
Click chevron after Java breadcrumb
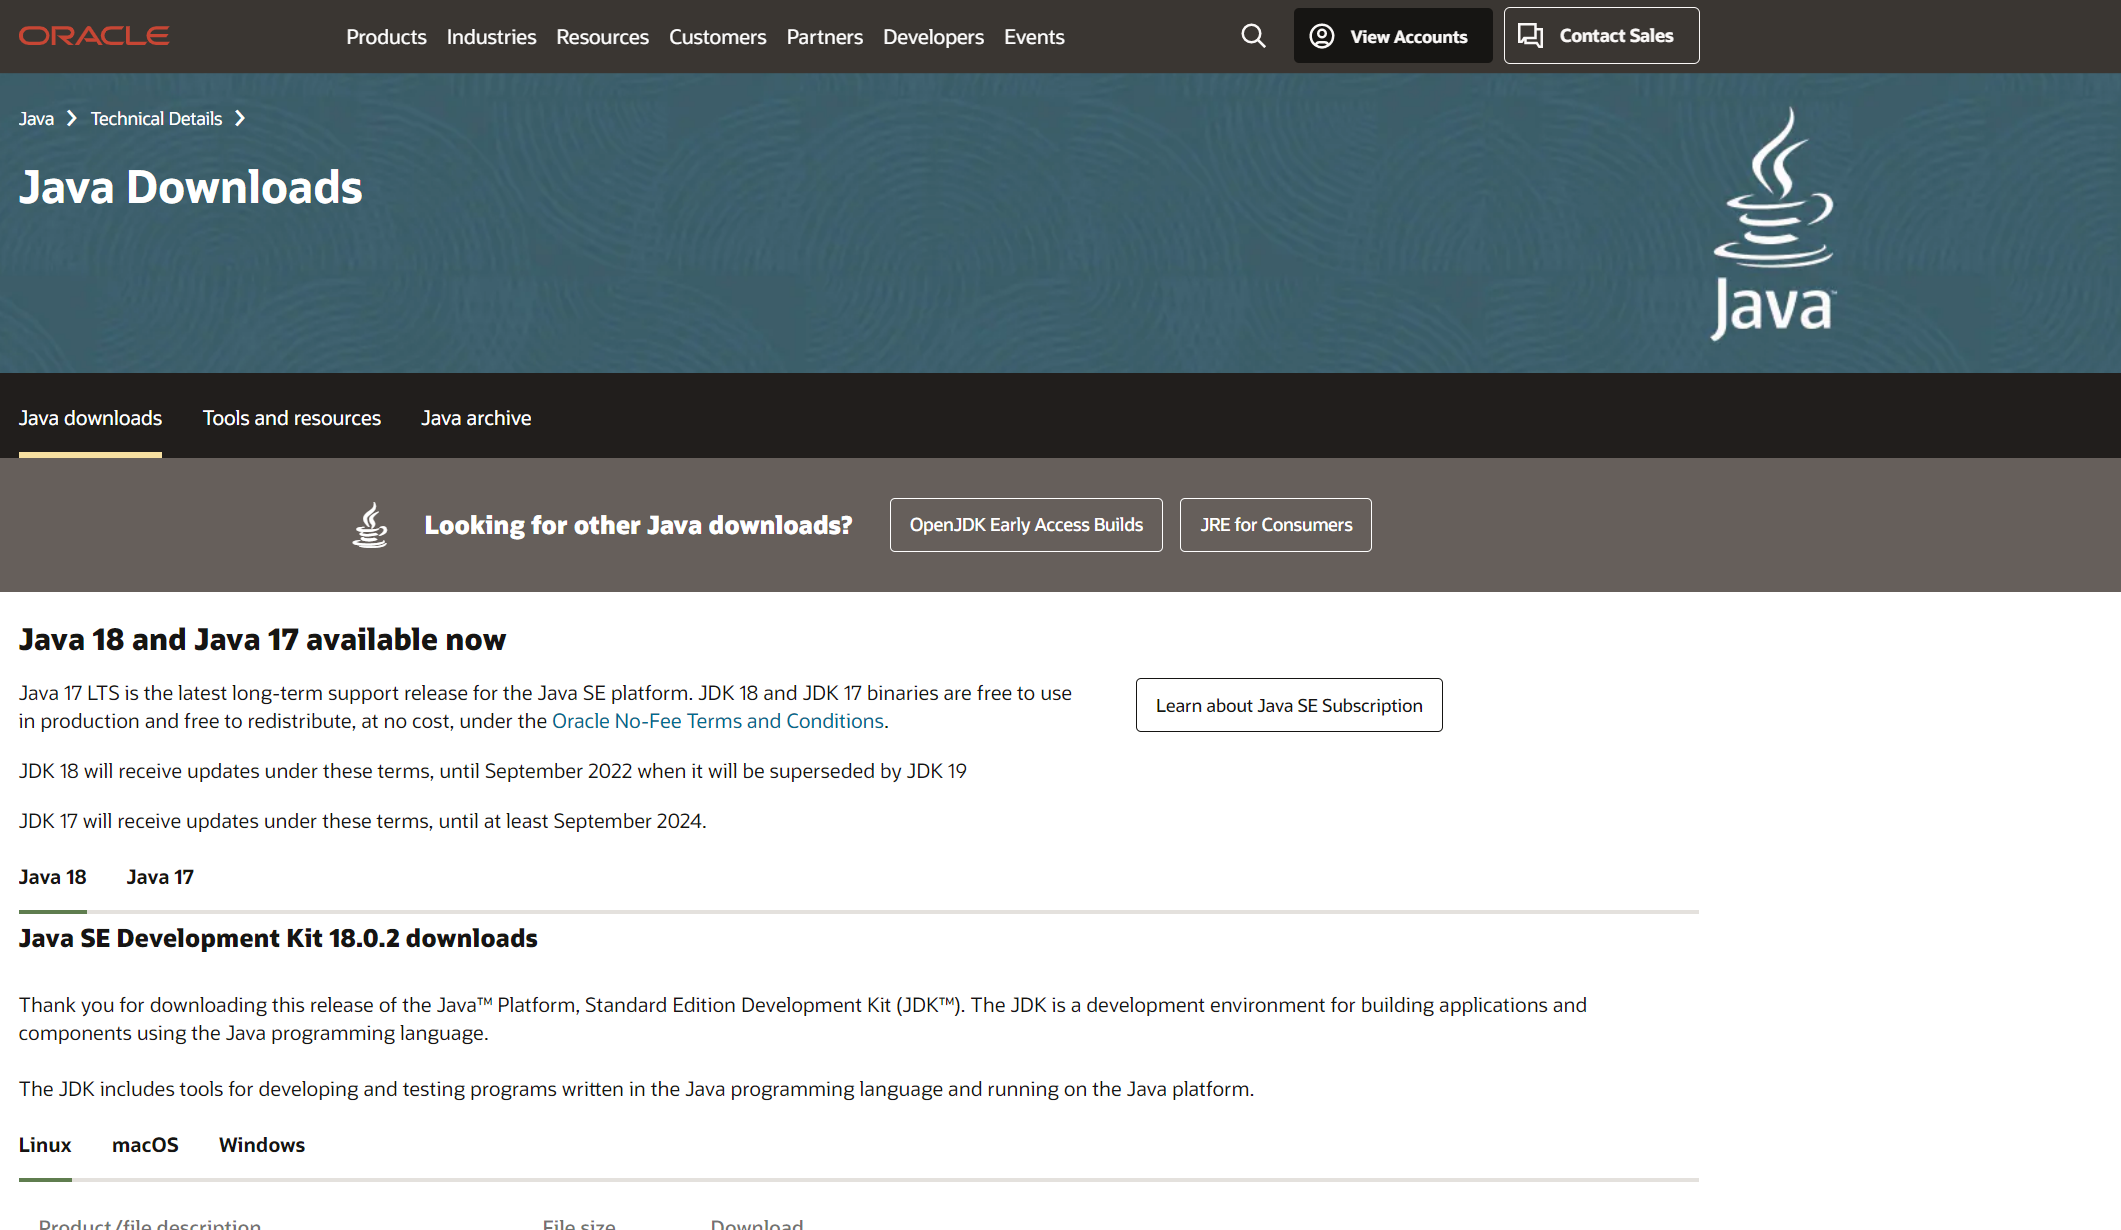click(72, 119)
